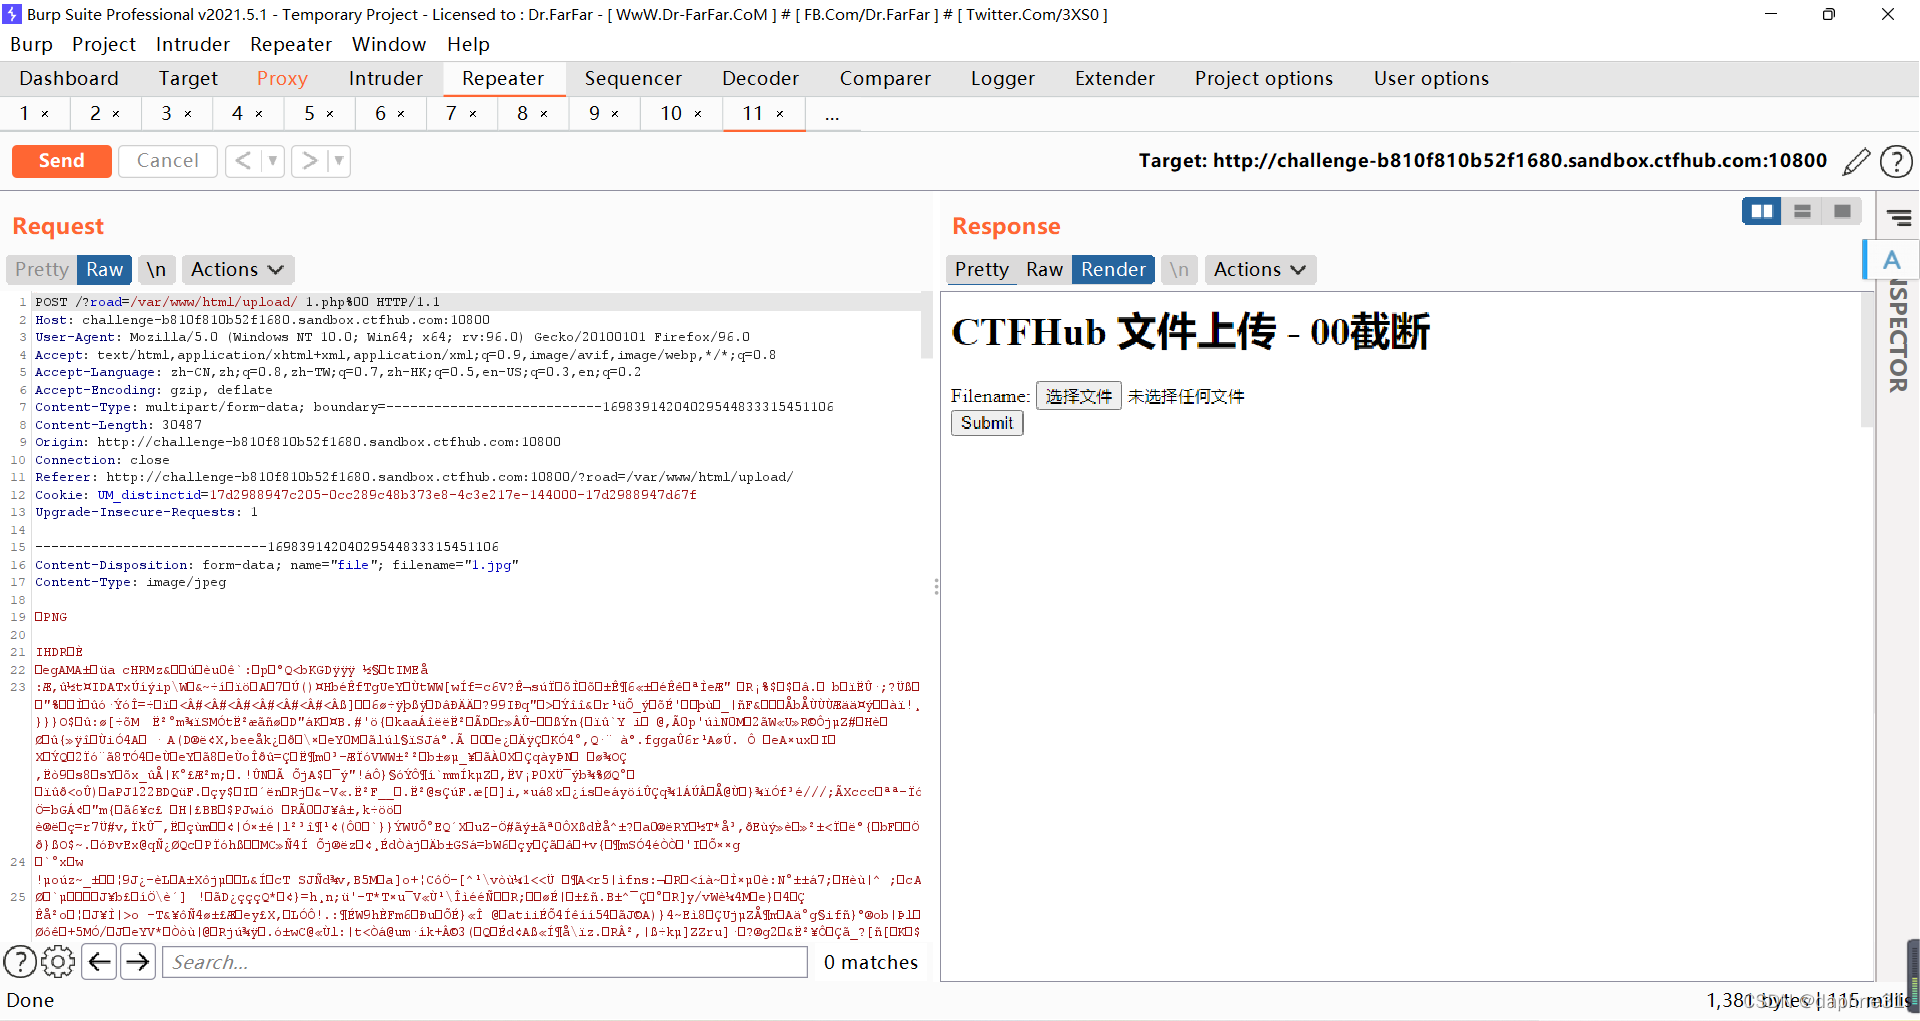Click the Target URL label
This screenshot has width=1920, height=1021.
click(1483, 161)
